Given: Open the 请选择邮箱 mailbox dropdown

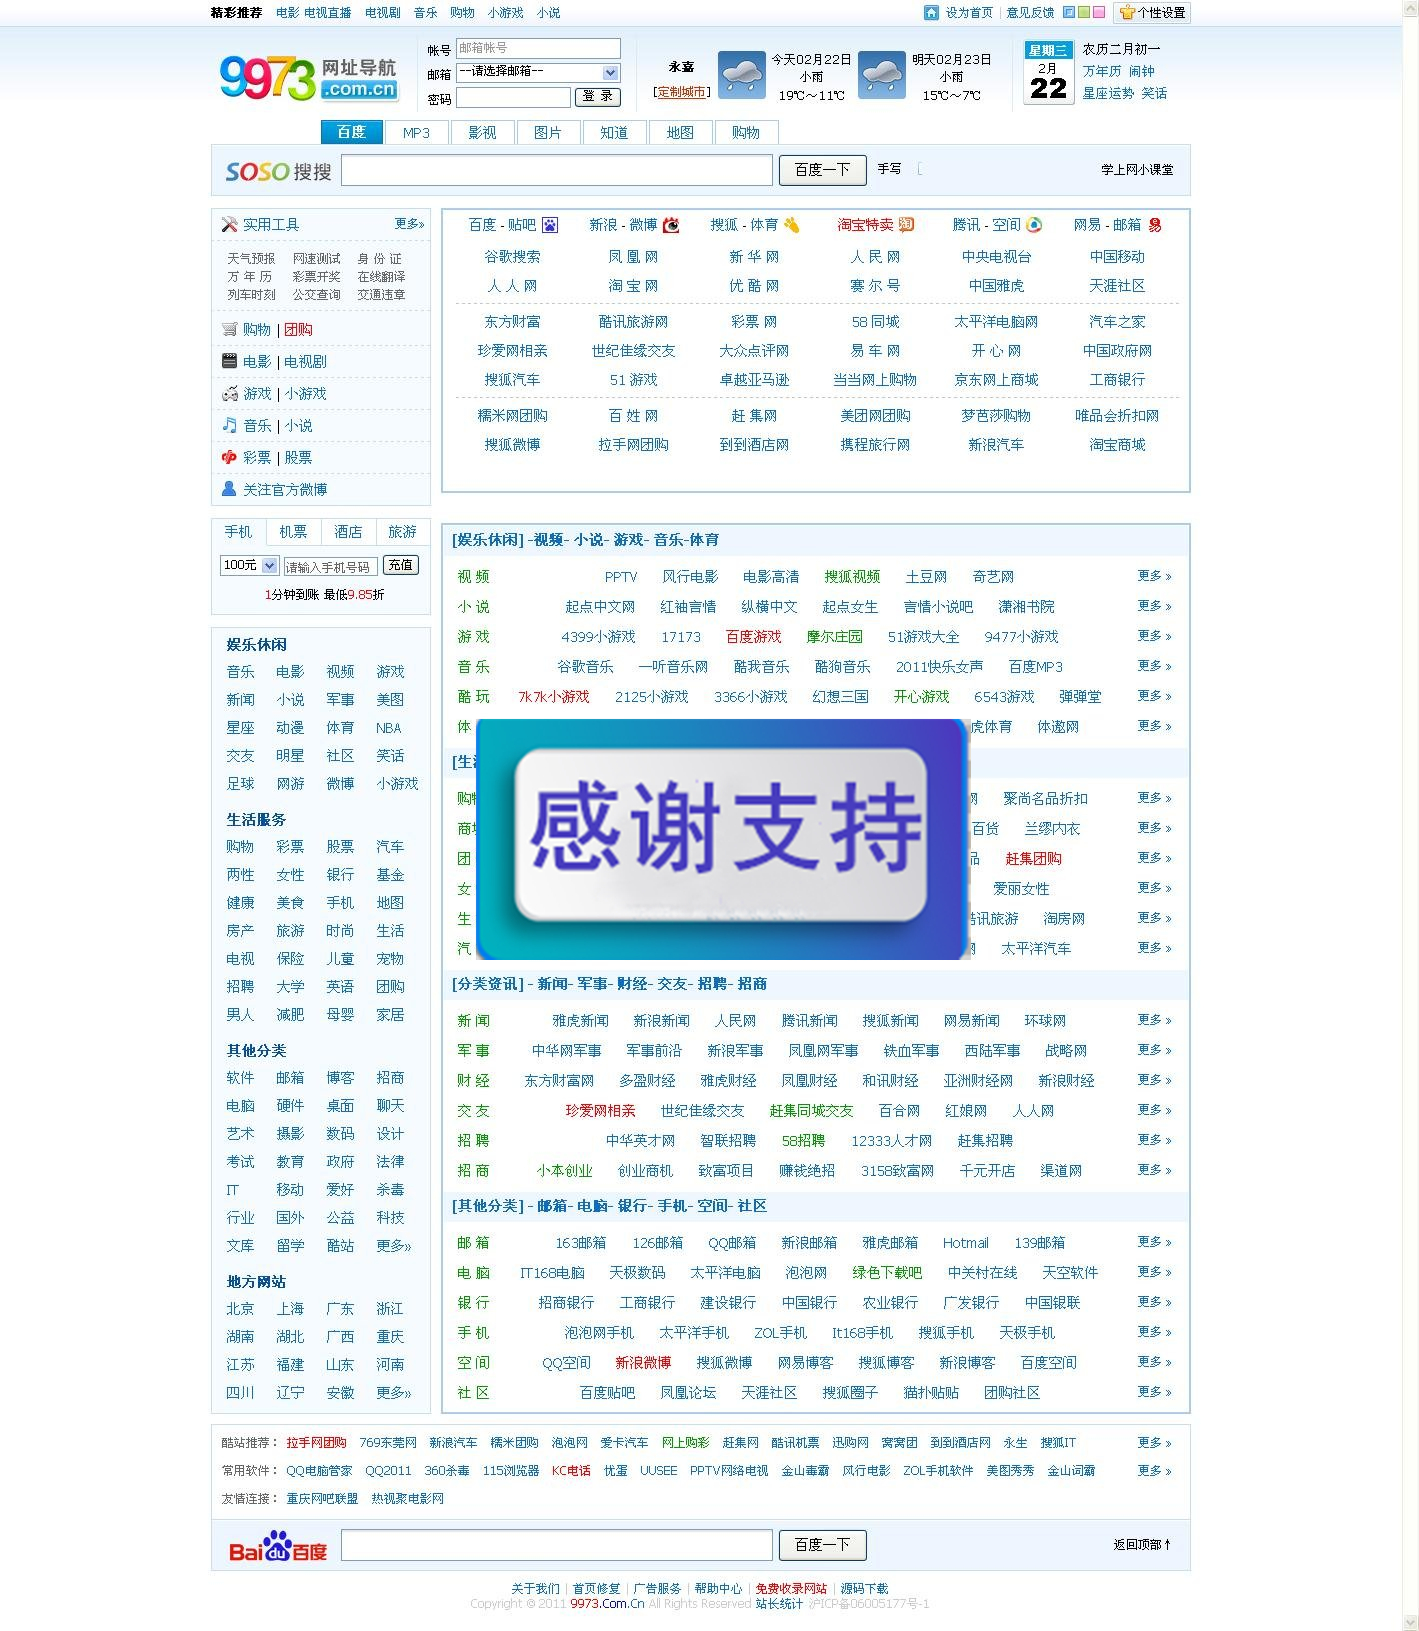Looking at the screenshot, I should click(538, 73).
